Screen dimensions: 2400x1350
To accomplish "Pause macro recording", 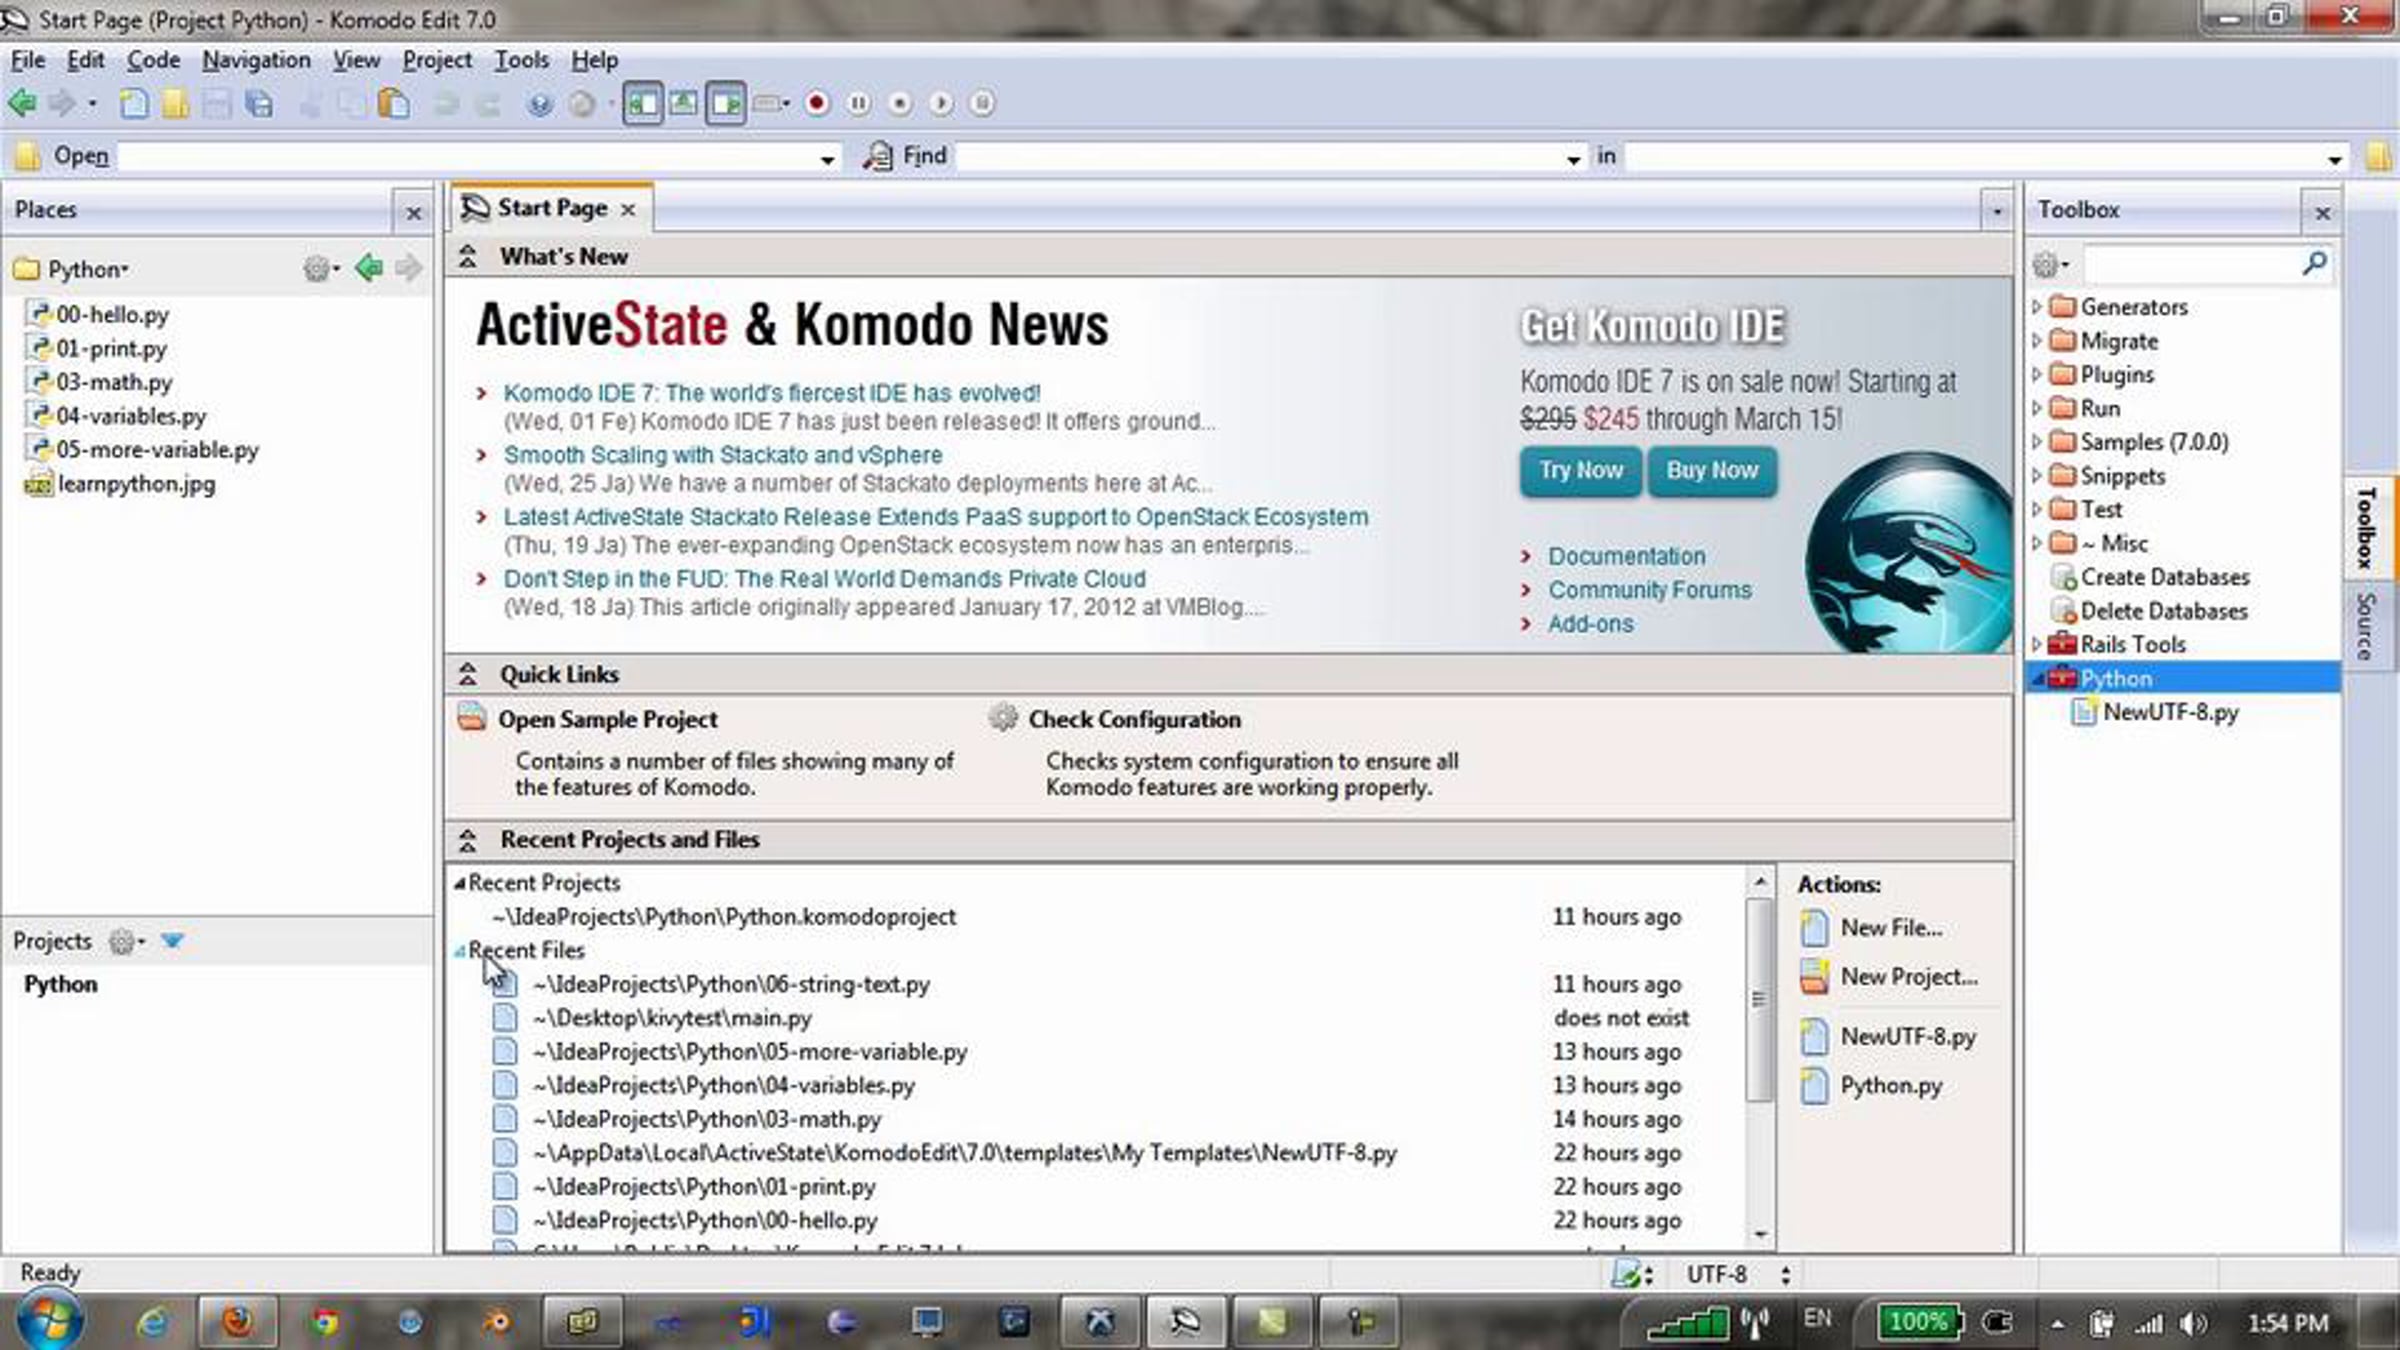I will pos(858,103).
